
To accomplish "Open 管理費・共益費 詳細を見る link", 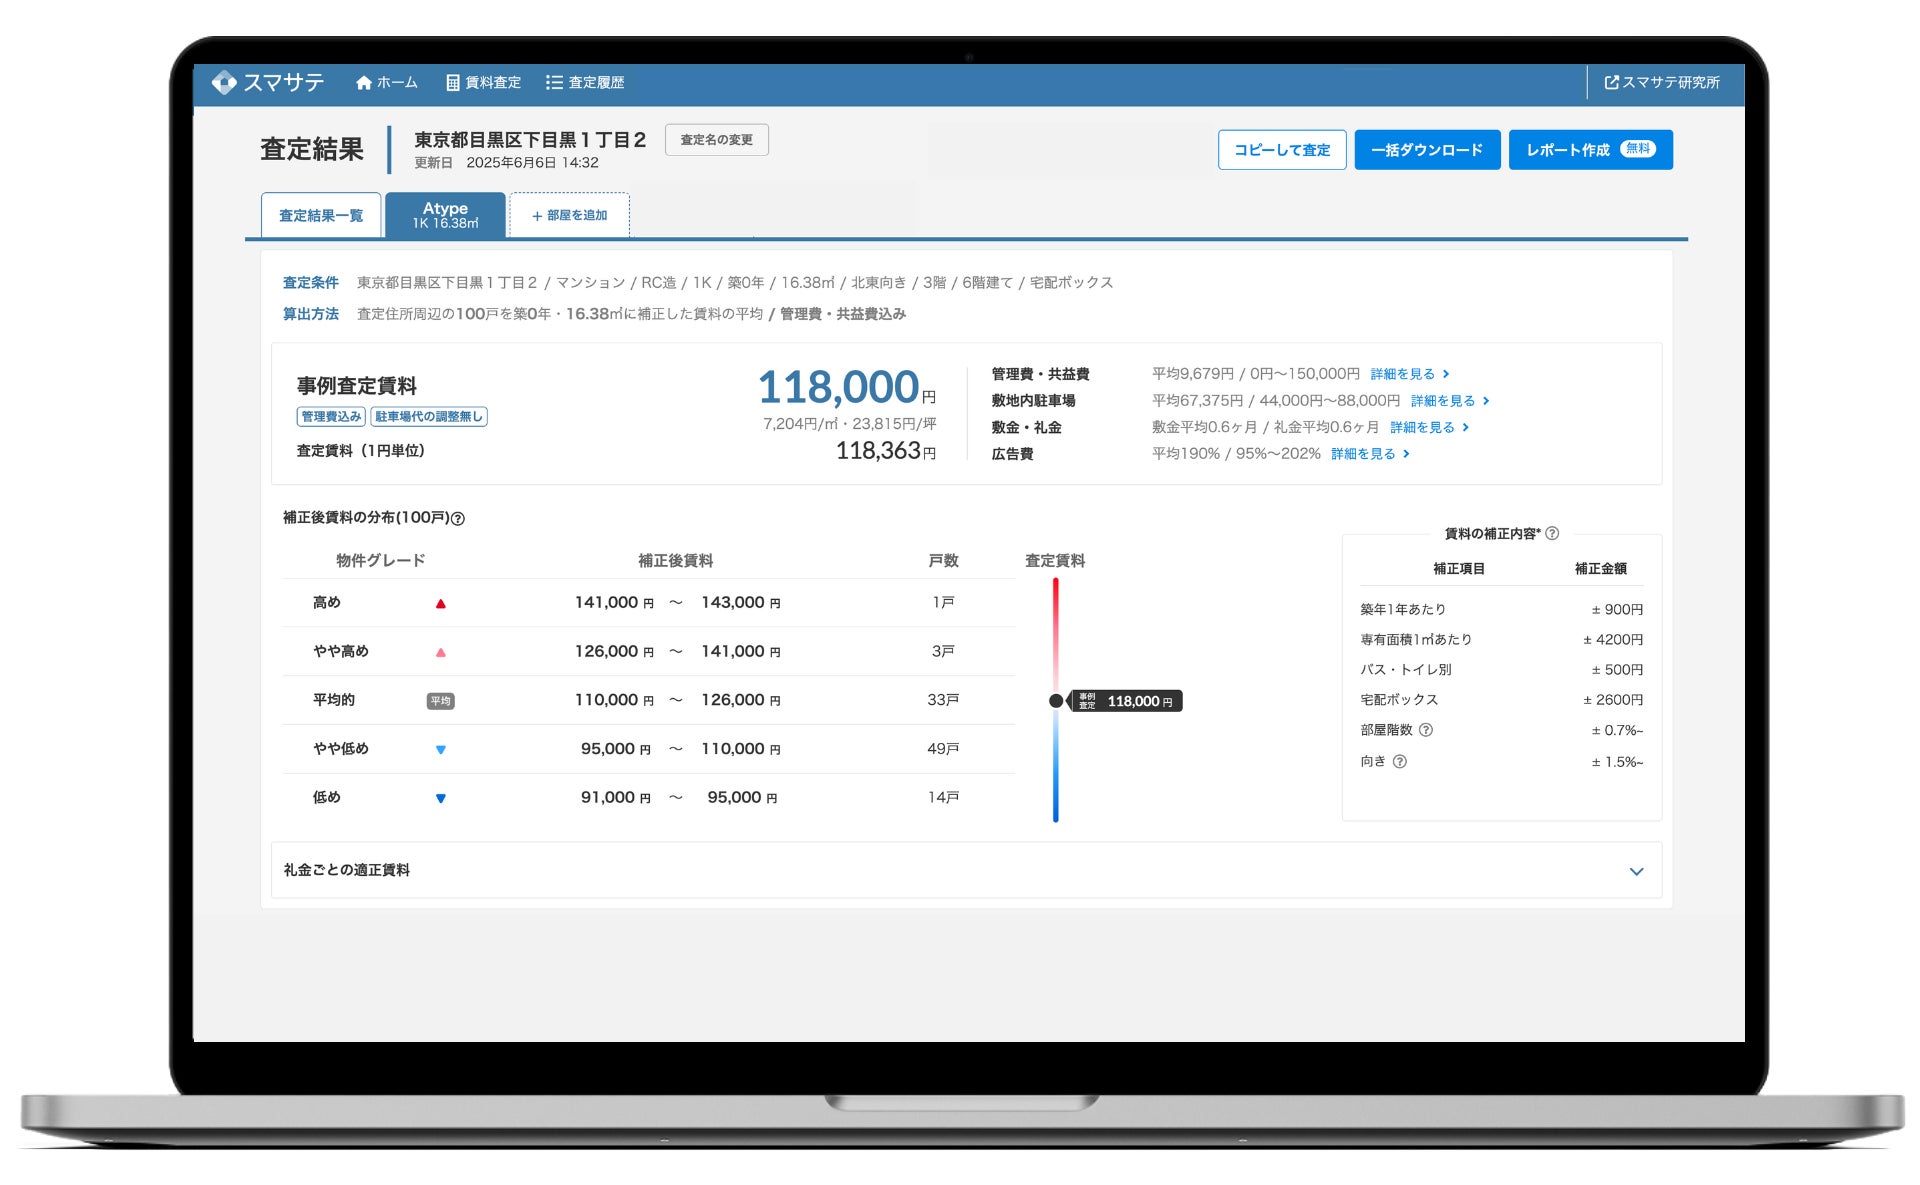I will (x=1409, y=374).
